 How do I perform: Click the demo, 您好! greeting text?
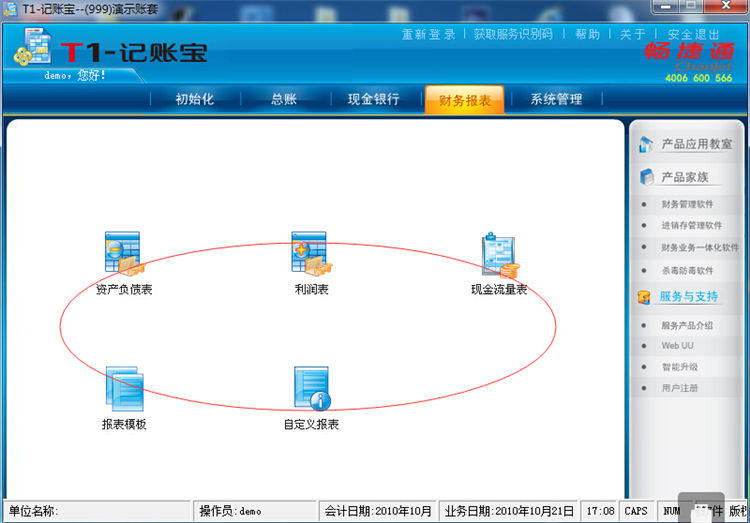tap(75, 75)
